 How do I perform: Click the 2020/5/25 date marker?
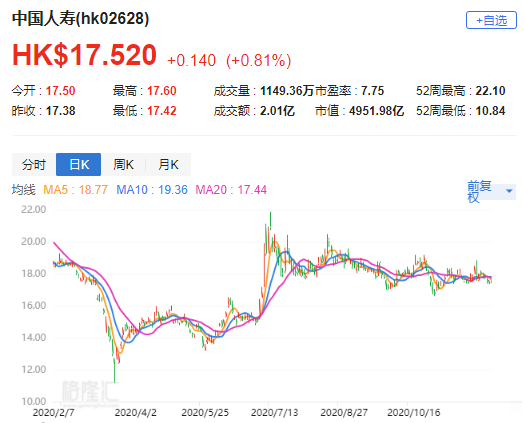[205, 413]
